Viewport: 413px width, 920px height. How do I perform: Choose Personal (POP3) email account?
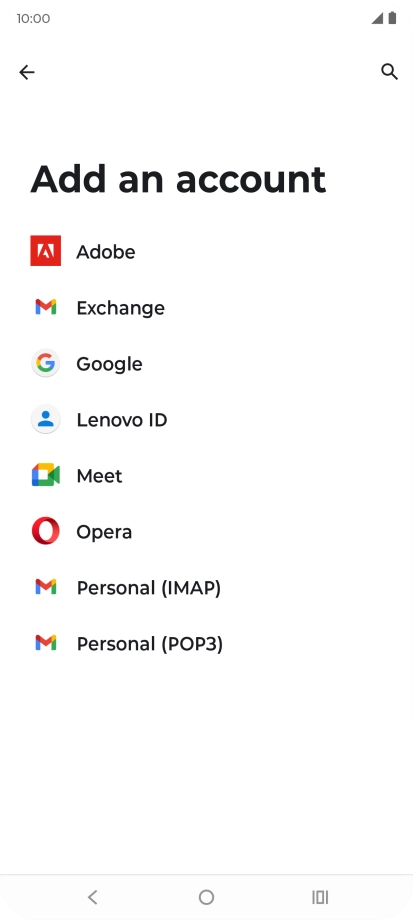(x=206, y=644)
